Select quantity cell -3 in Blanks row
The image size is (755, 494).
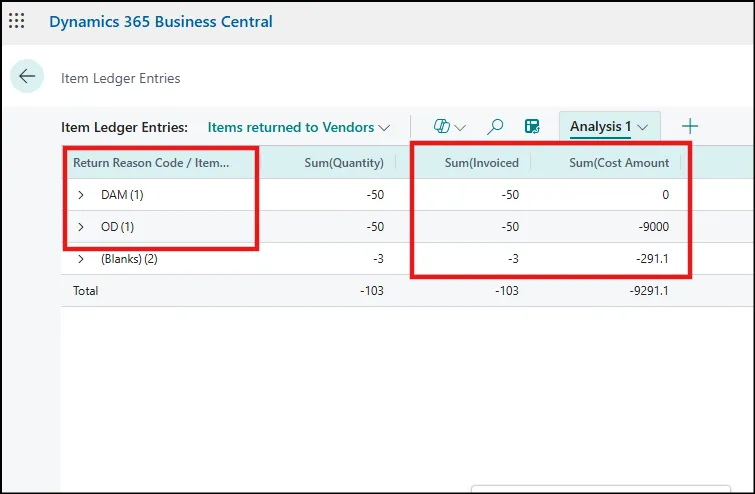378,259
